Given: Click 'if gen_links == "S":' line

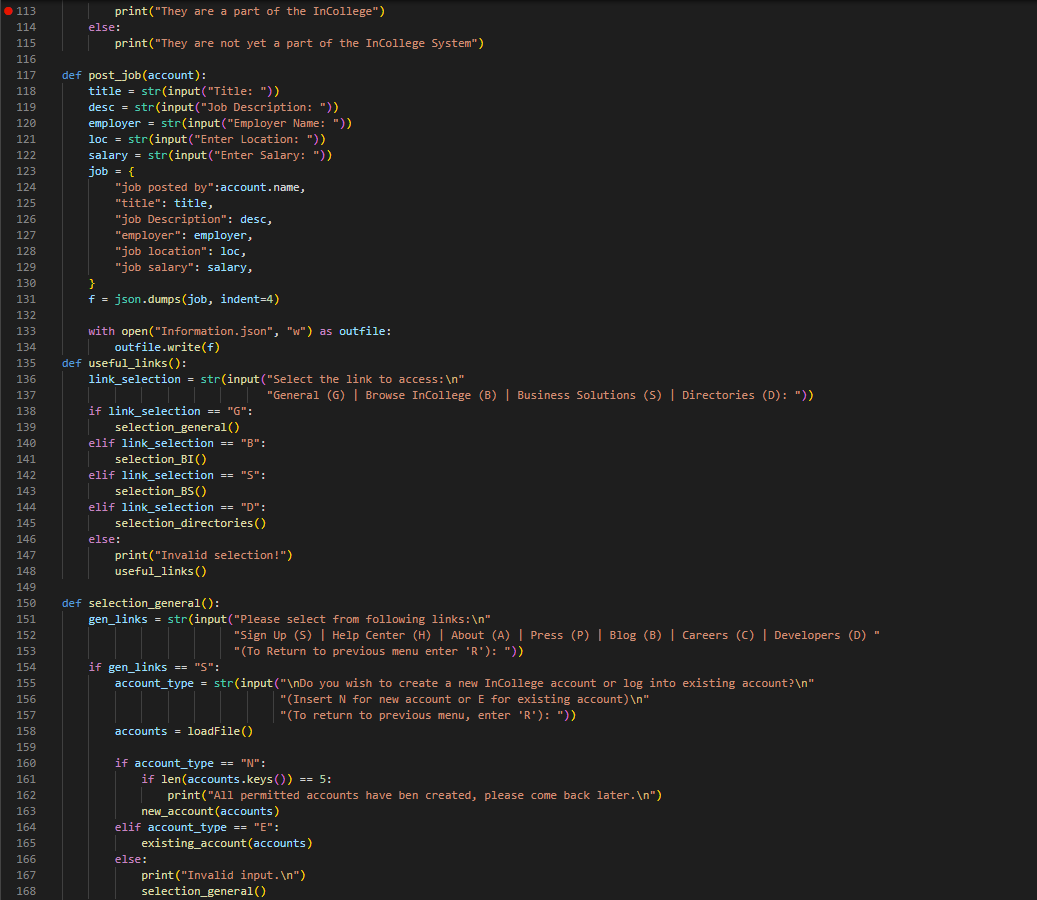Looking at the screenshot, I should point(154,667).
